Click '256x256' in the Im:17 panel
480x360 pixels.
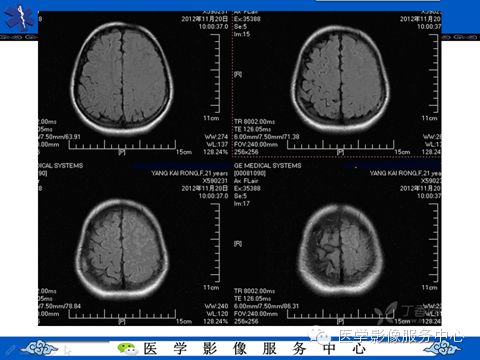click(x=246, y=321)
